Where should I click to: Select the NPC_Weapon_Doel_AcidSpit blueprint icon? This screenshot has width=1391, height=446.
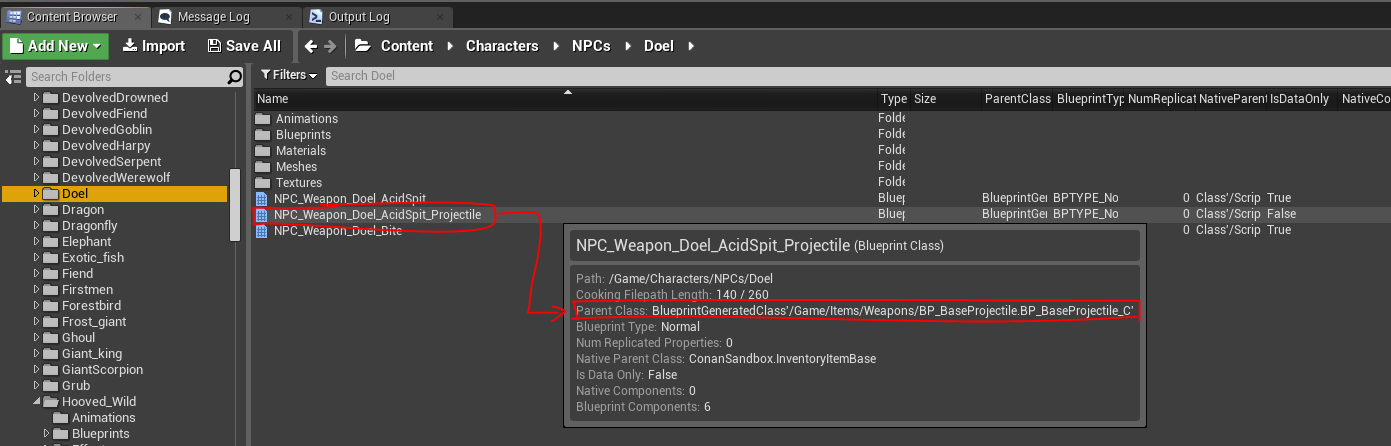[x=263, y=199]
